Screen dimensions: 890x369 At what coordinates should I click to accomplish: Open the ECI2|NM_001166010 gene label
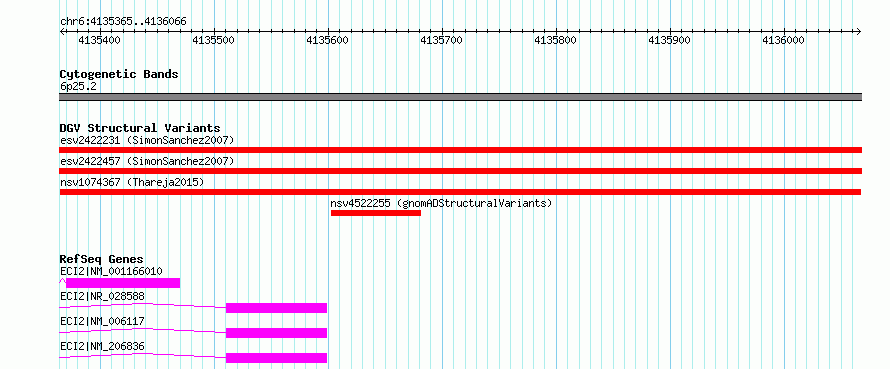coord(111,271)
